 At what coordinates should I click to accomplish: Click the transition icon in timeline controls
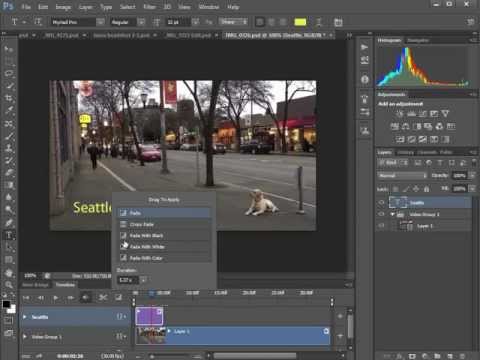tap(118, 297)
